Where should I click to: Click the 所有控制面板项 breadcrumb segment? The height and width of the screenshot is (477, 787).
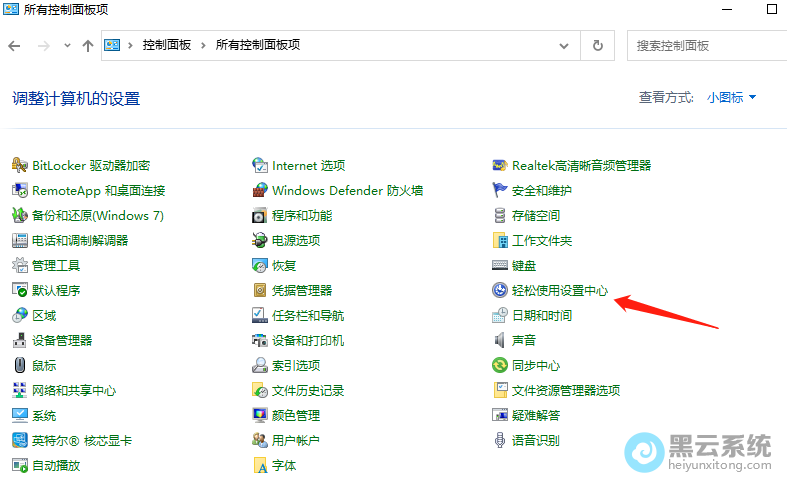coord(258,45)
